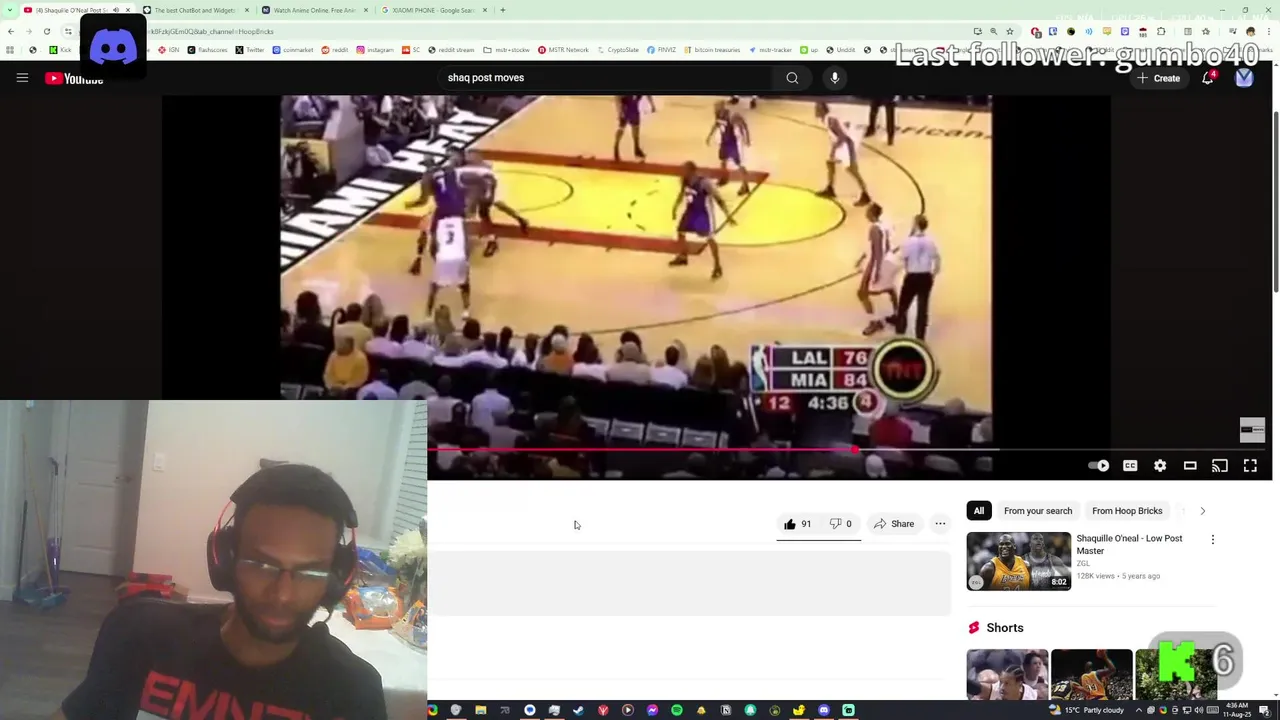Viewport: 1280px width, 720px height.
Task: Go to the YouTube home logo
Action: (74, 78)
